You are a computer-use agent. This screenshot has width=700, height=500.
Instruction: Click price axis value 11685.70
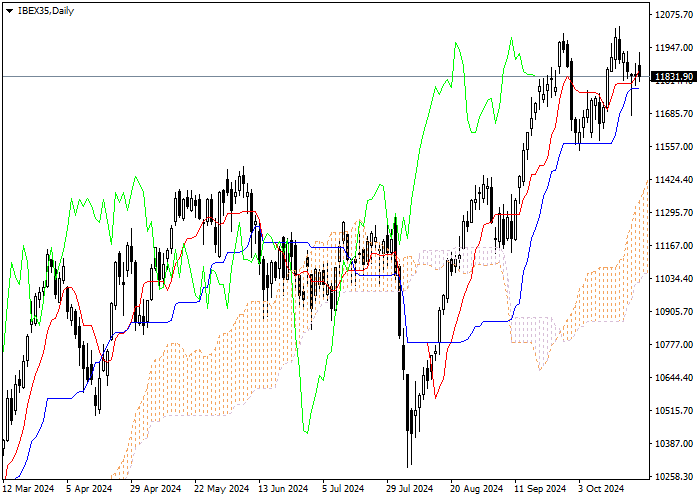[x=674, y=114]
